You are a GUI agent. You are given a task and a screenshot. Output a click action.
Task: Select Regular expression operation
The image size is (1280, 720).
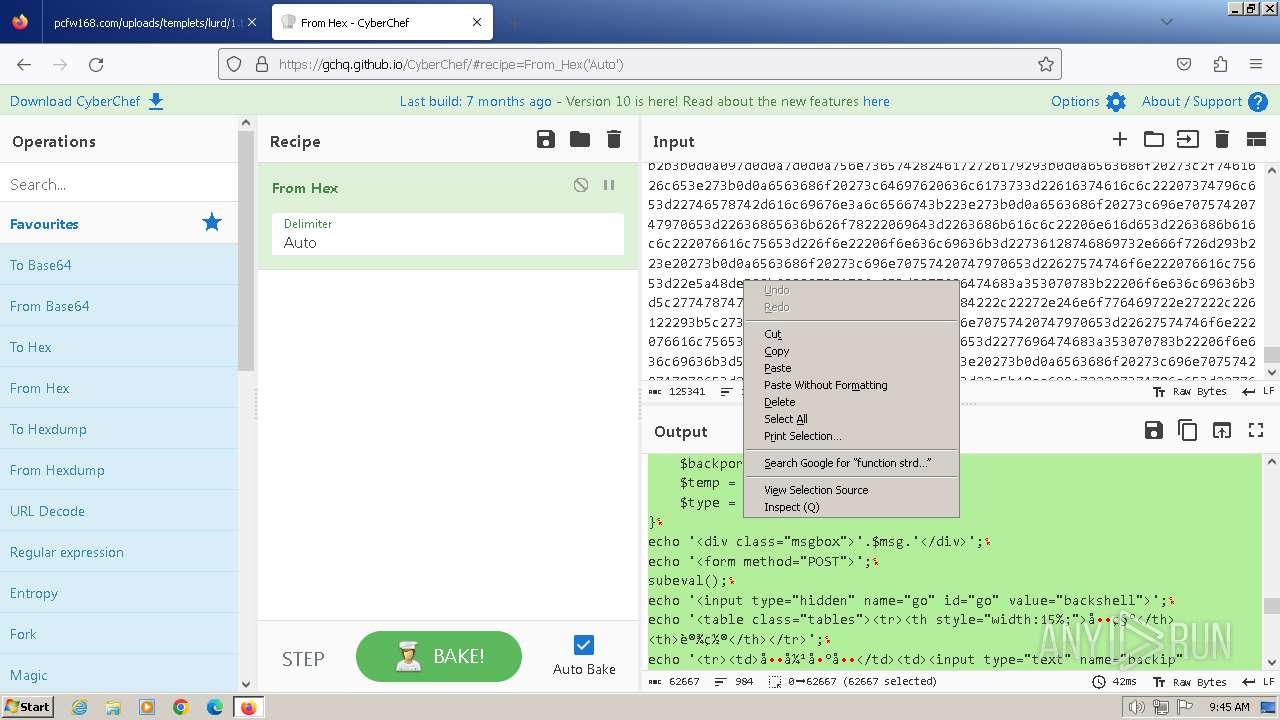click(x=118, y=552)
